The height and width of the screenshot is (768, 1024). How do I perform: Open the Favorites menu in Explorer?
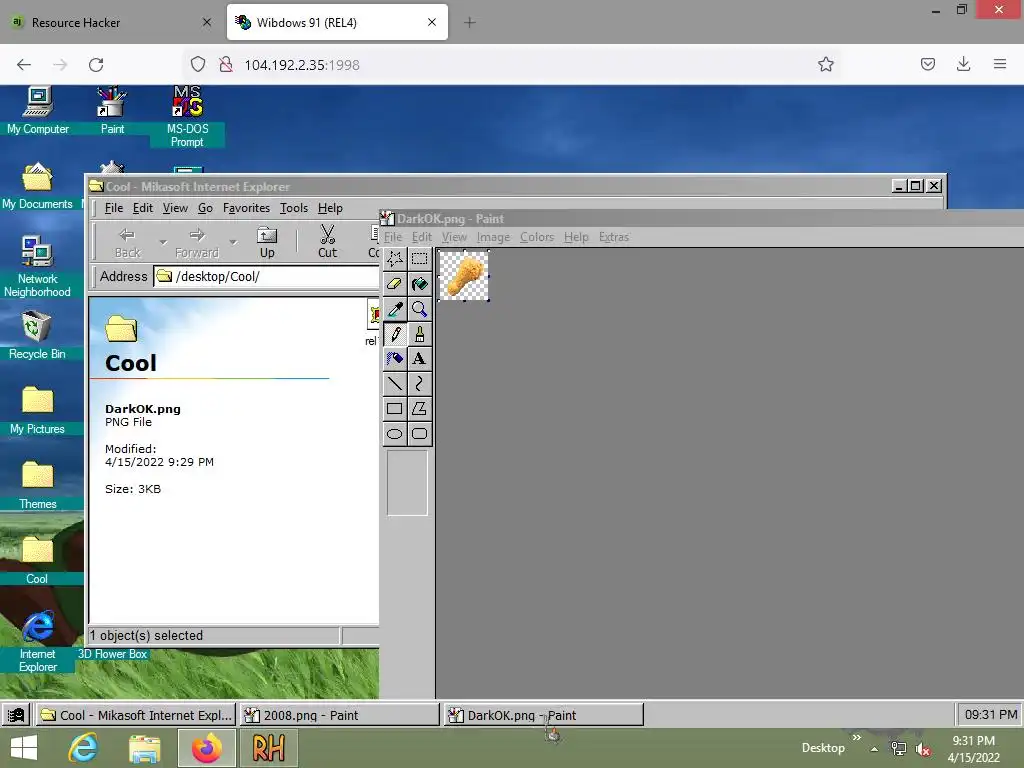point(246,208)
